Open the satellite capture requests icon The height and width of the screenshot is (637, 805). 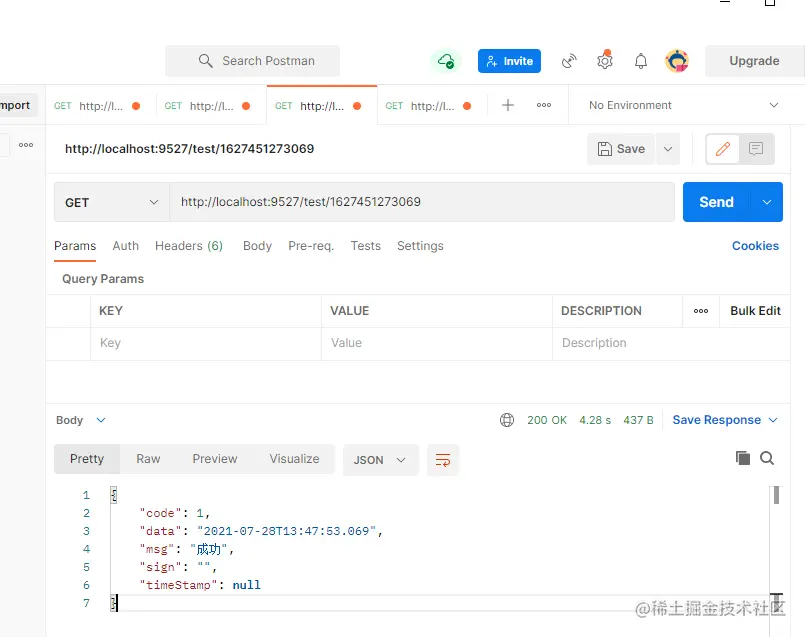click(569, 61)
